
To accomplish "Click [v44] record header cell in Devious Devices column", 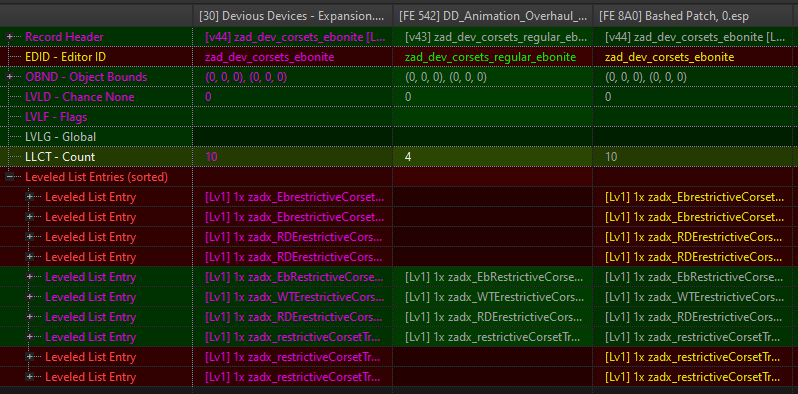I will tap(296, 37).
